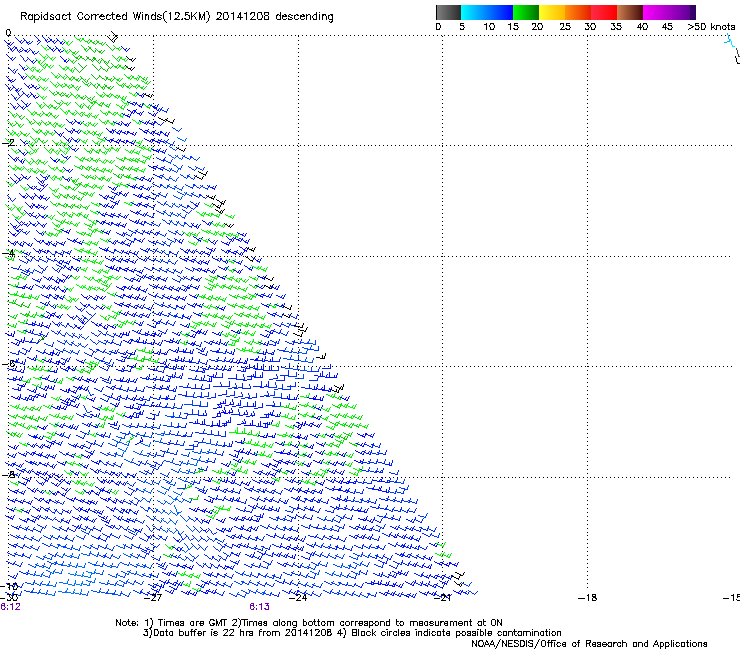Image resolution: width=740 pixels, height=650 pixels.
Task: Click the '15' legend scale label
Action: pos(513,27)
